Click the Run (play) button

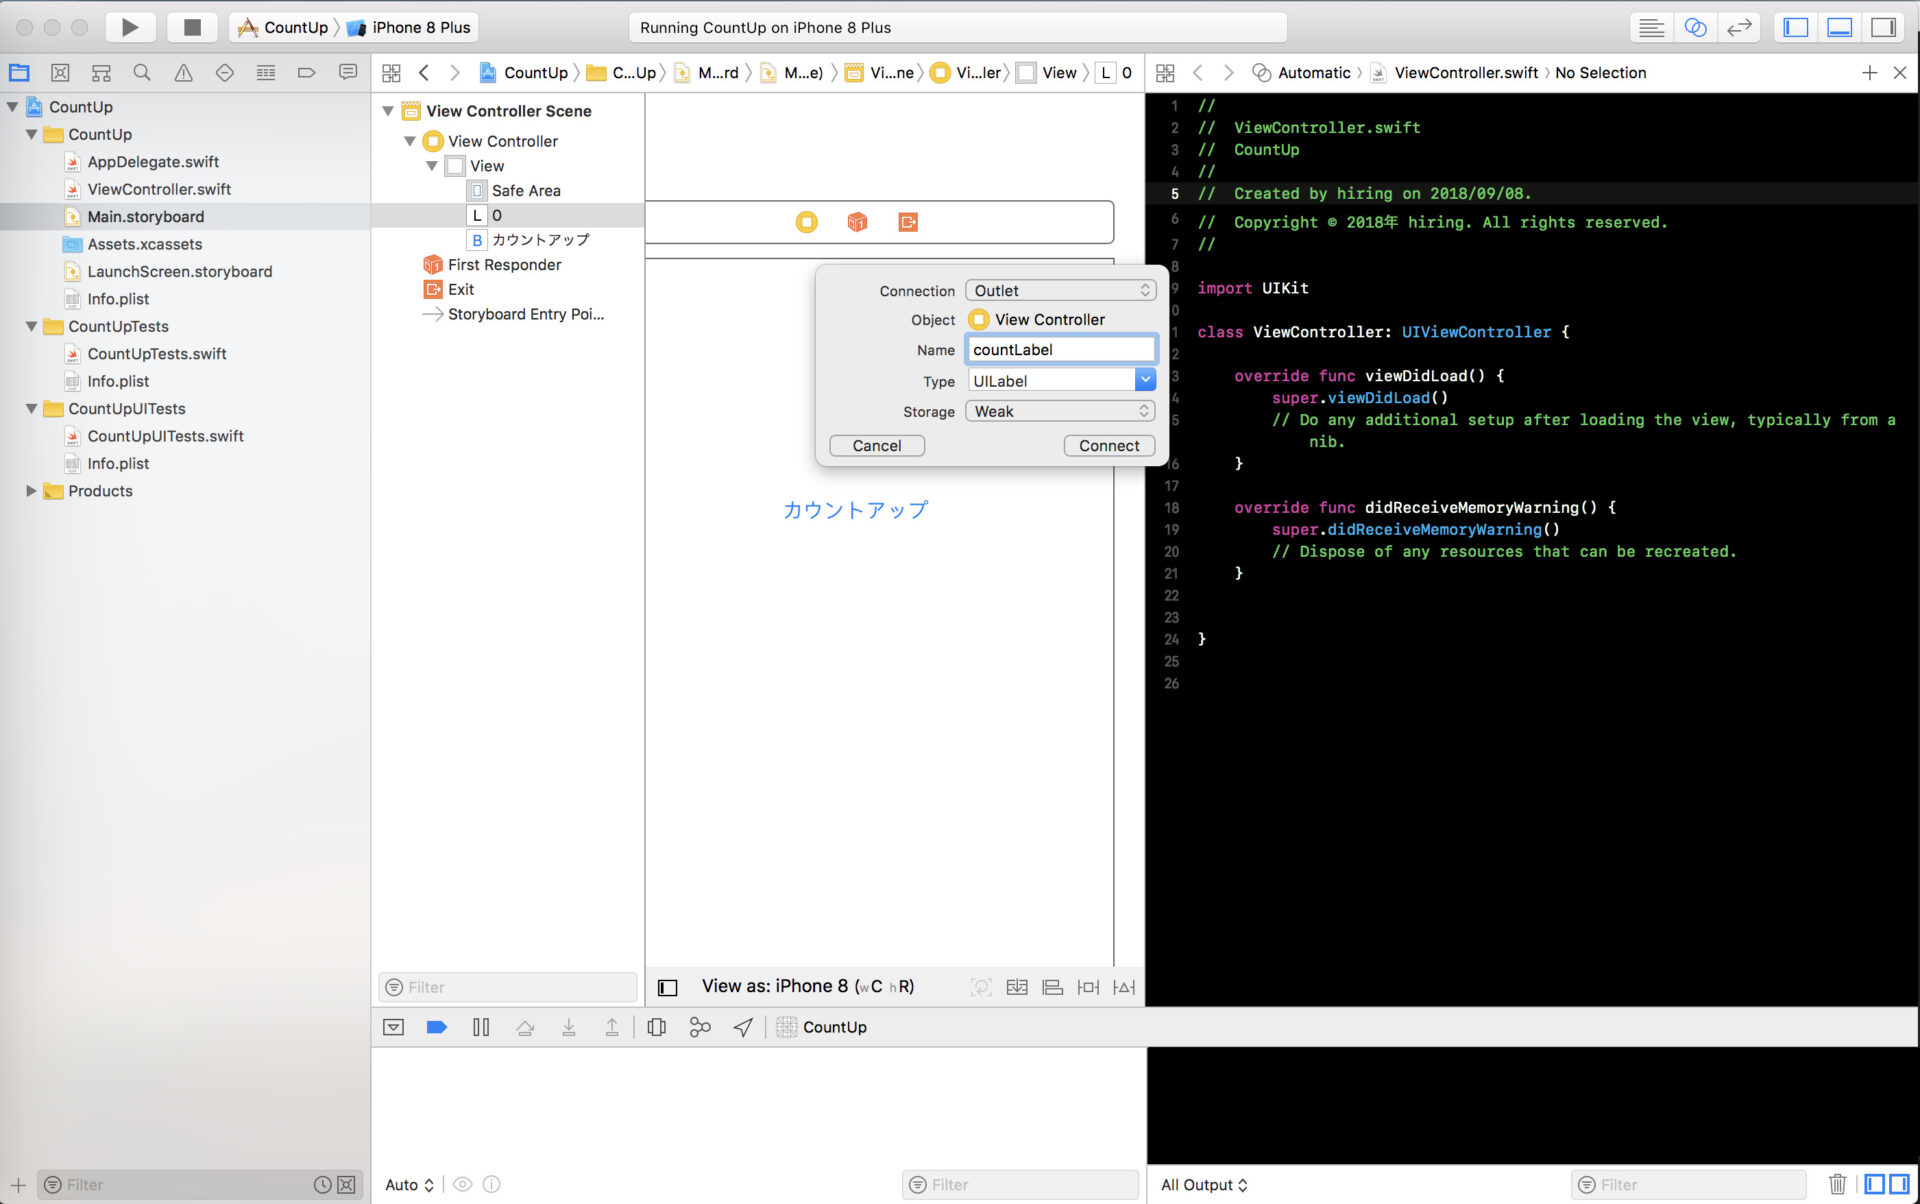pyautogui.click(x=130, y=27)
